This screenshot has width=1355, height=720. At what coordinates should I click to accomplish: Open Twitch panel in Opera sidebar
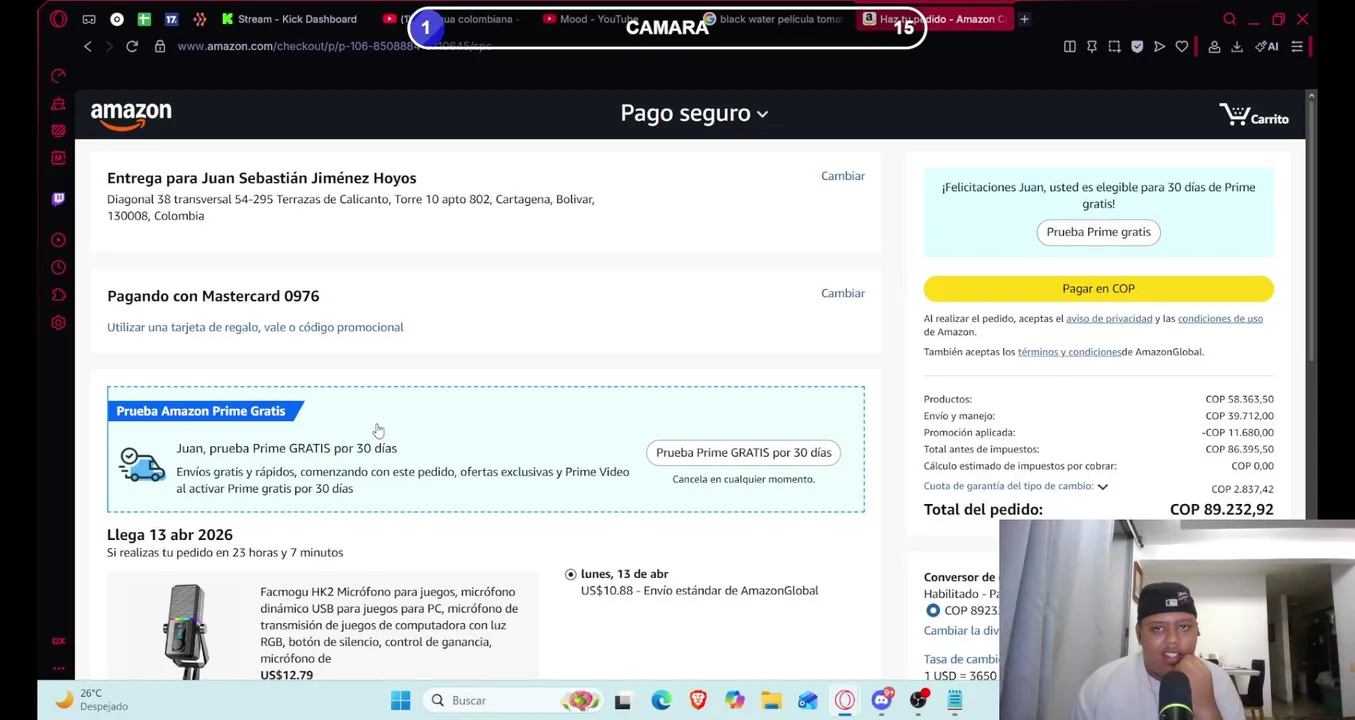(x=58, y=199)
